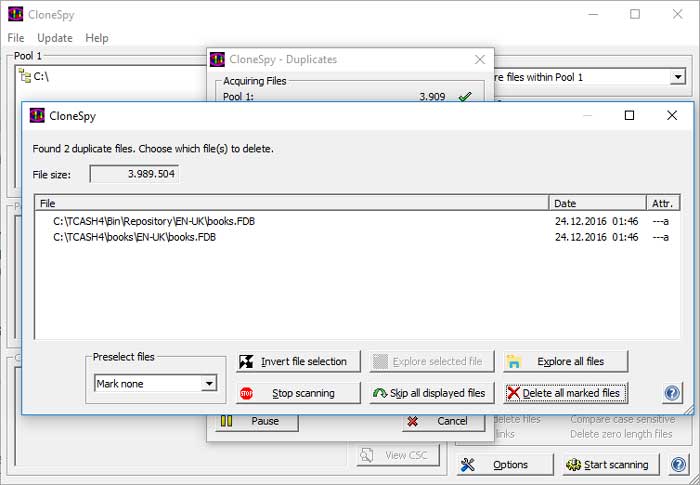700x485 pixels.
Task: Click the Explore selected file button
Action: point(432,361)
